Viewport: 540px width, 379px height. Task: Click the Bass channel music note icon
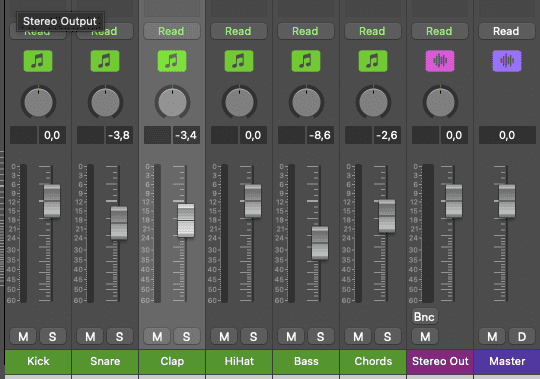pyautogui.click(x=306, y=61)
